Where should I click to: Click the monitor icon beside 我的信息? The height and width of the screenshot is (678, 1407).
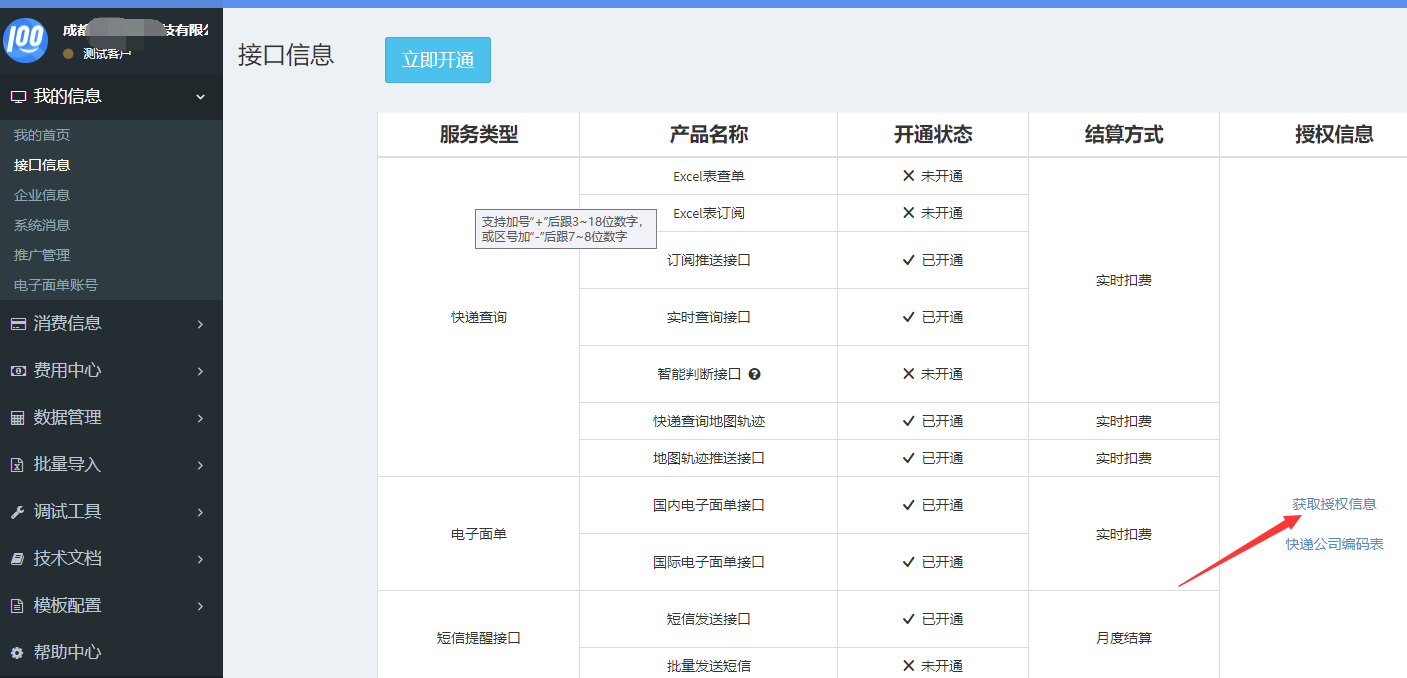pyautogui.click(x=17, y=97)
